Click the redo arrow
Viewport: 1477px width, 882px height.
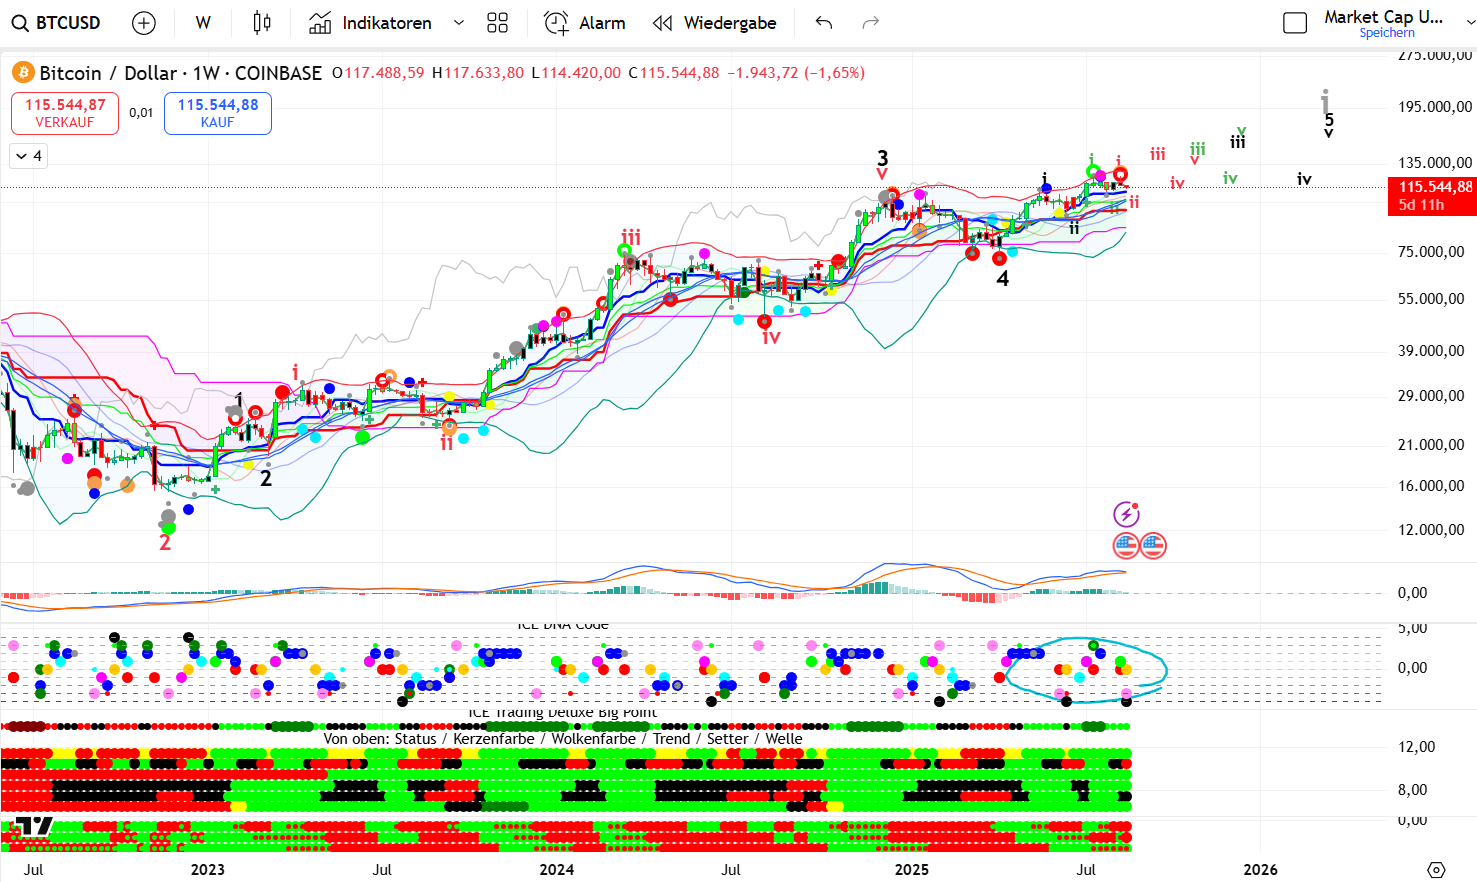click(871, 23)
